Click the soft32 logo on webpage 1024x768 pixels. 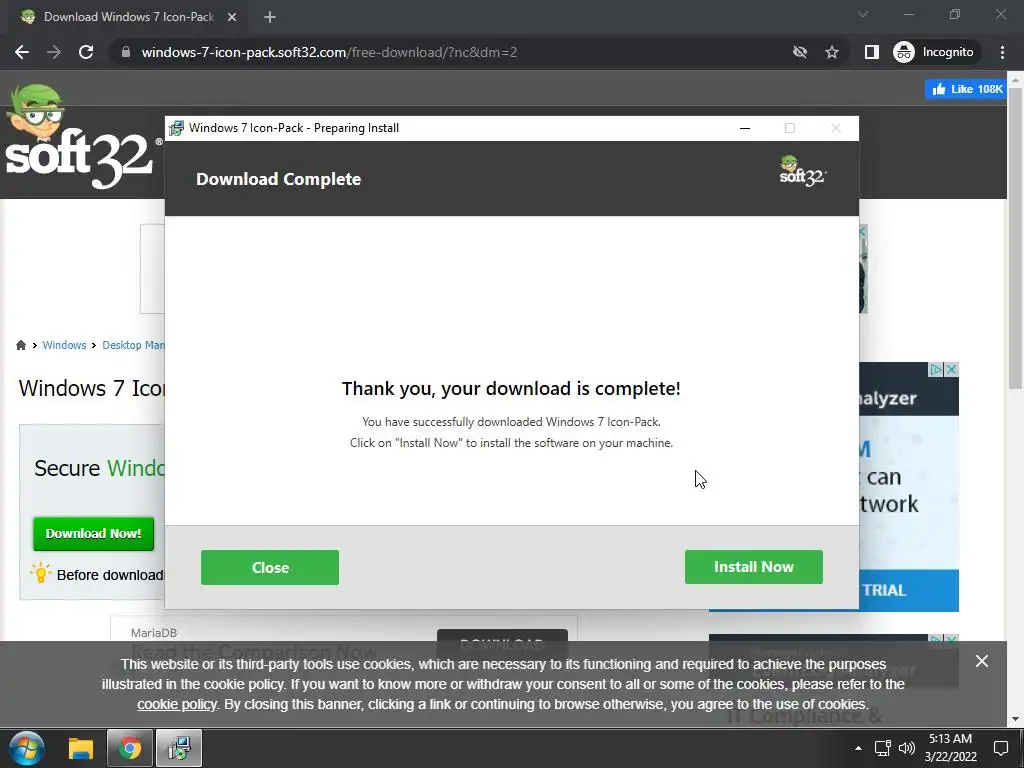[x=82, y=137]
